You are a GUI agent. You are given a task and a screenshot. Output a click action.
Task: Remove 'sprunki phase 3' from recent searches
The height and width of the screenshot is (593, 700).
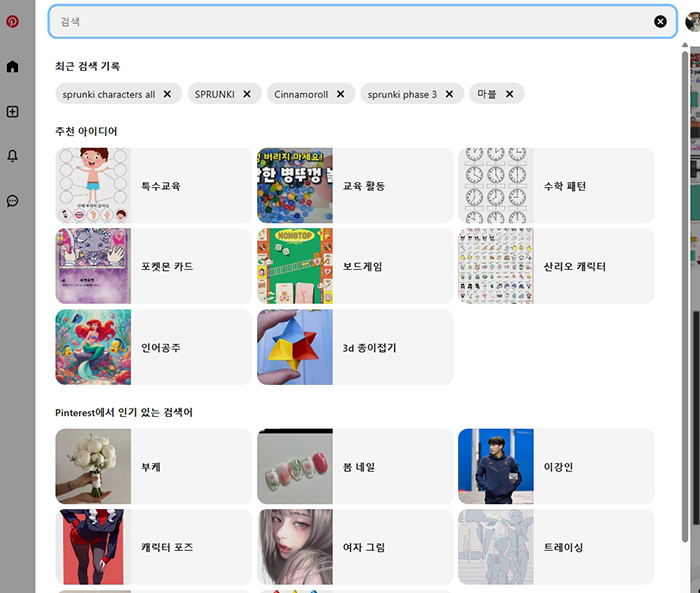tap(449, 94)
